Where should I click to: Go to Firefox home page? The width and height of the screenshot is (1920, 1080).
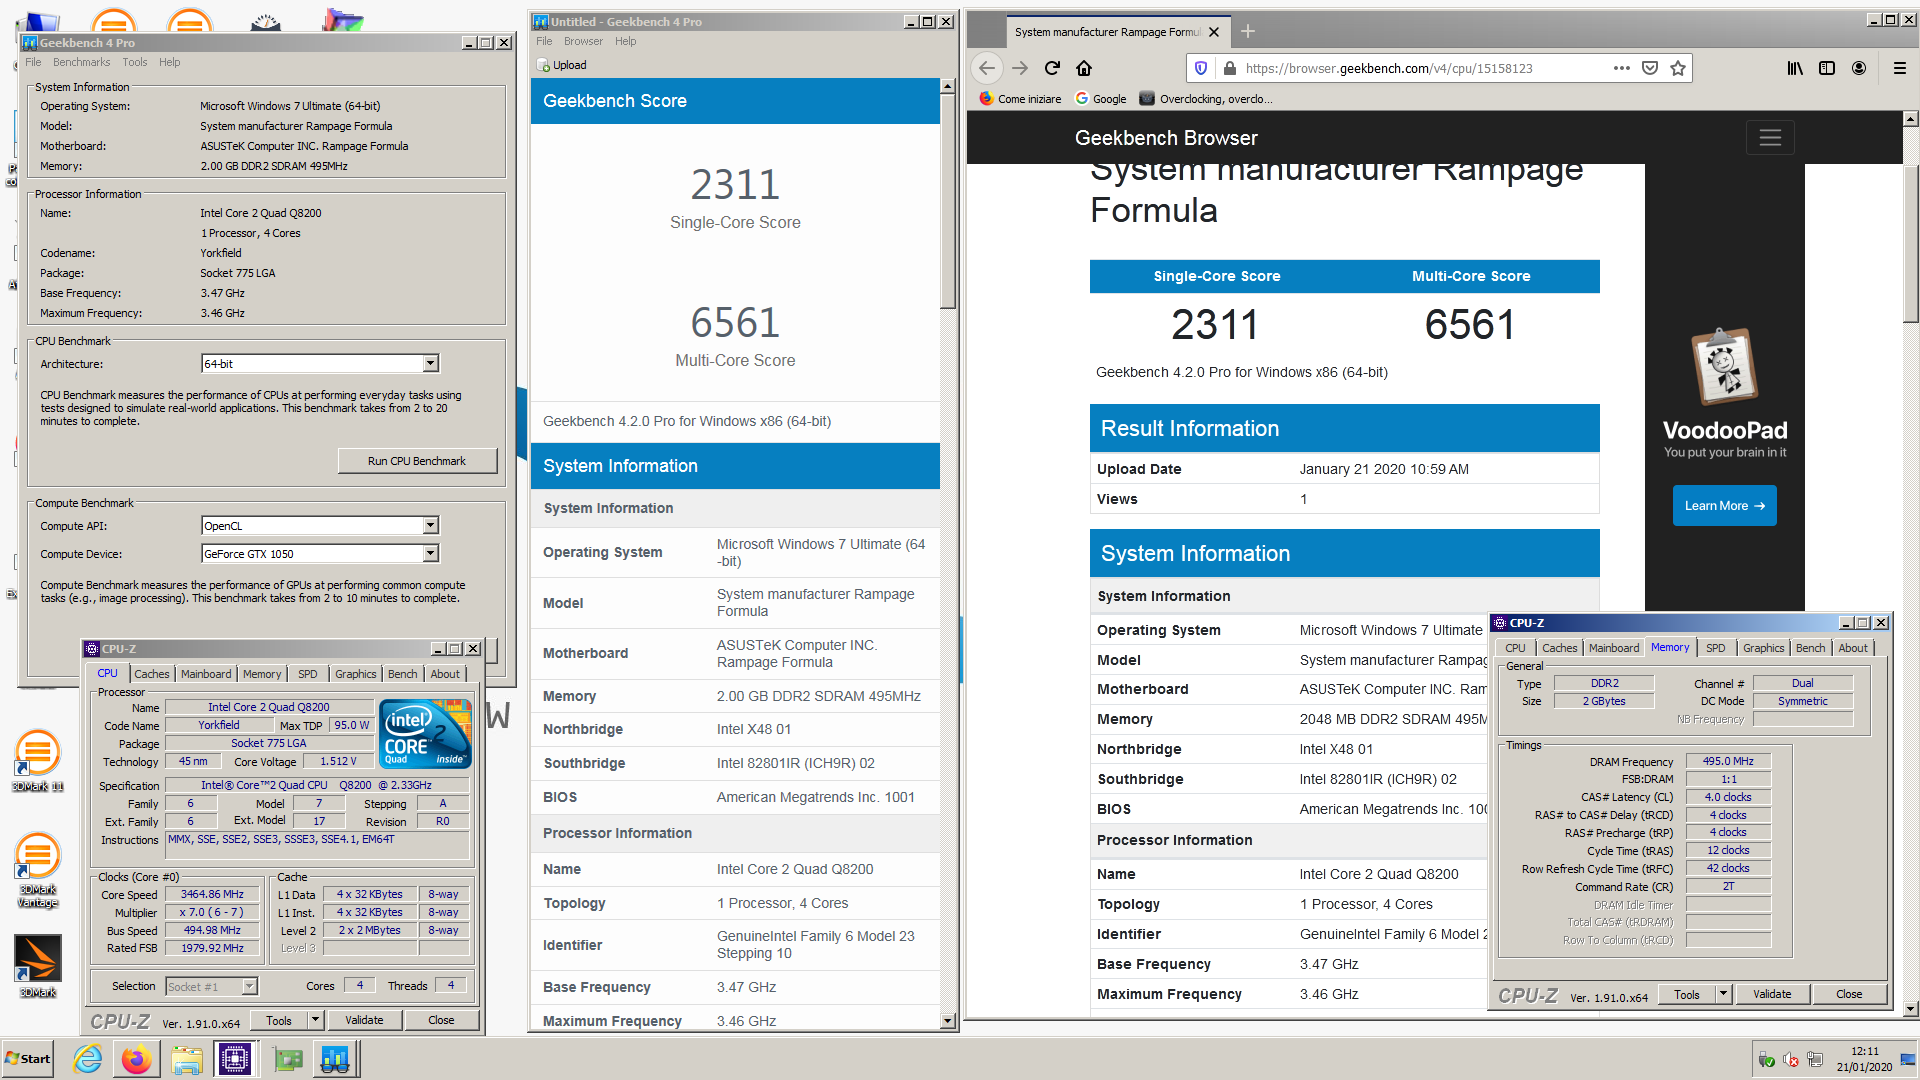coord(1084,68)
